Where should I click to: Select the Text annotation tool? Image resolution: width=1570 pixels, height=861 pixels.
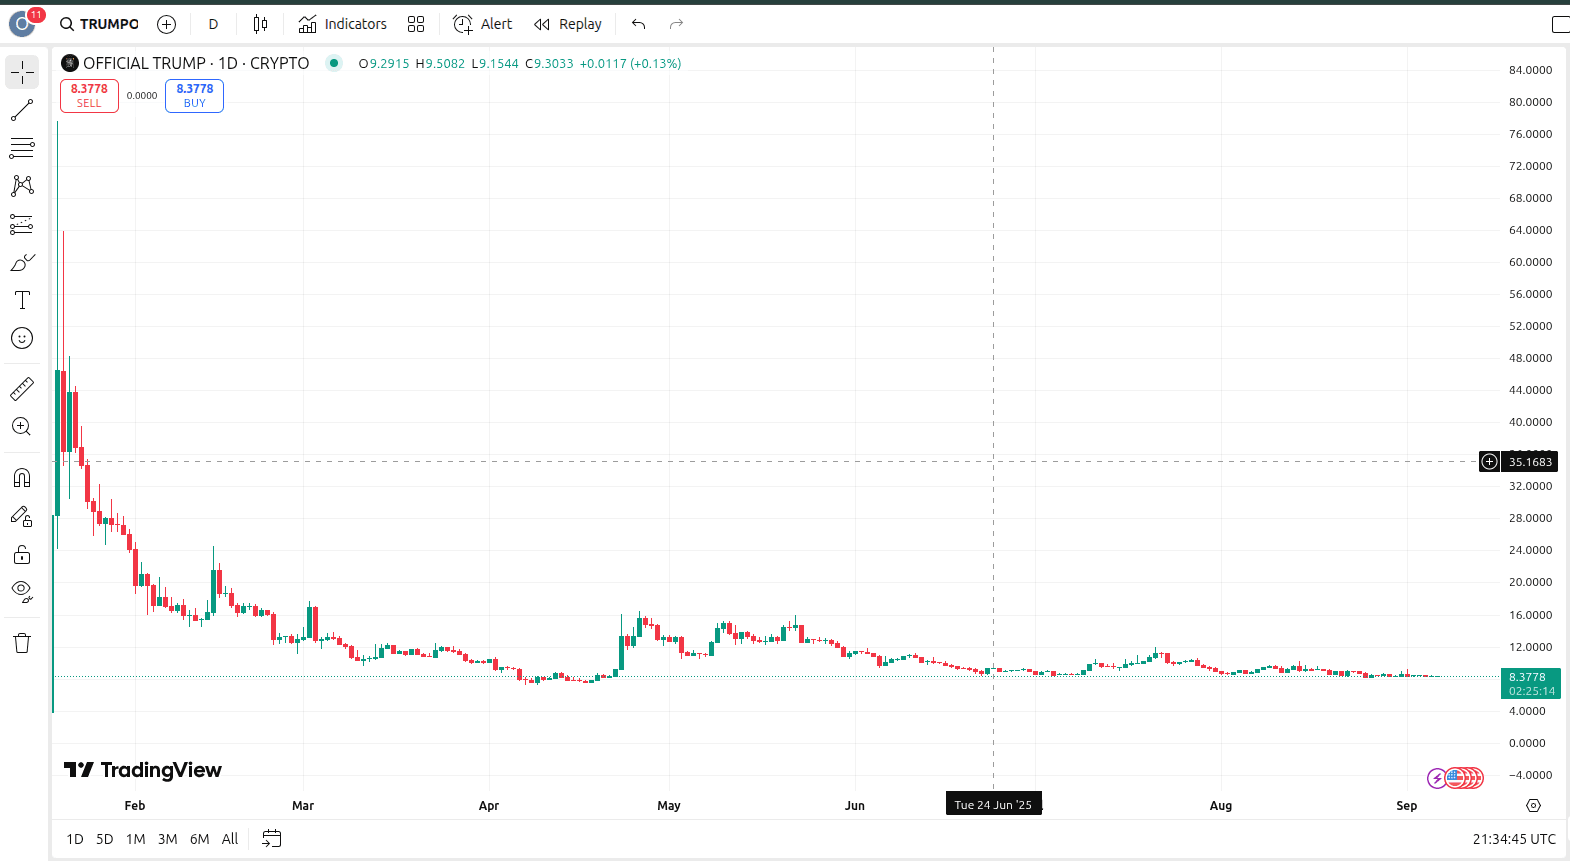pyautogui.click(x=22, y=300)
